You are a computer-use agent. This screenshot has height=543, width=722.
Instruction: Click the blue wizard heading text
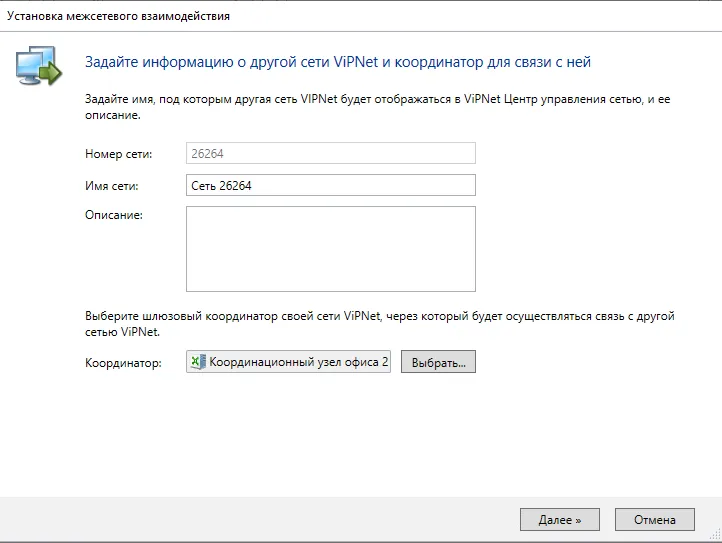[x=338, y=62]
